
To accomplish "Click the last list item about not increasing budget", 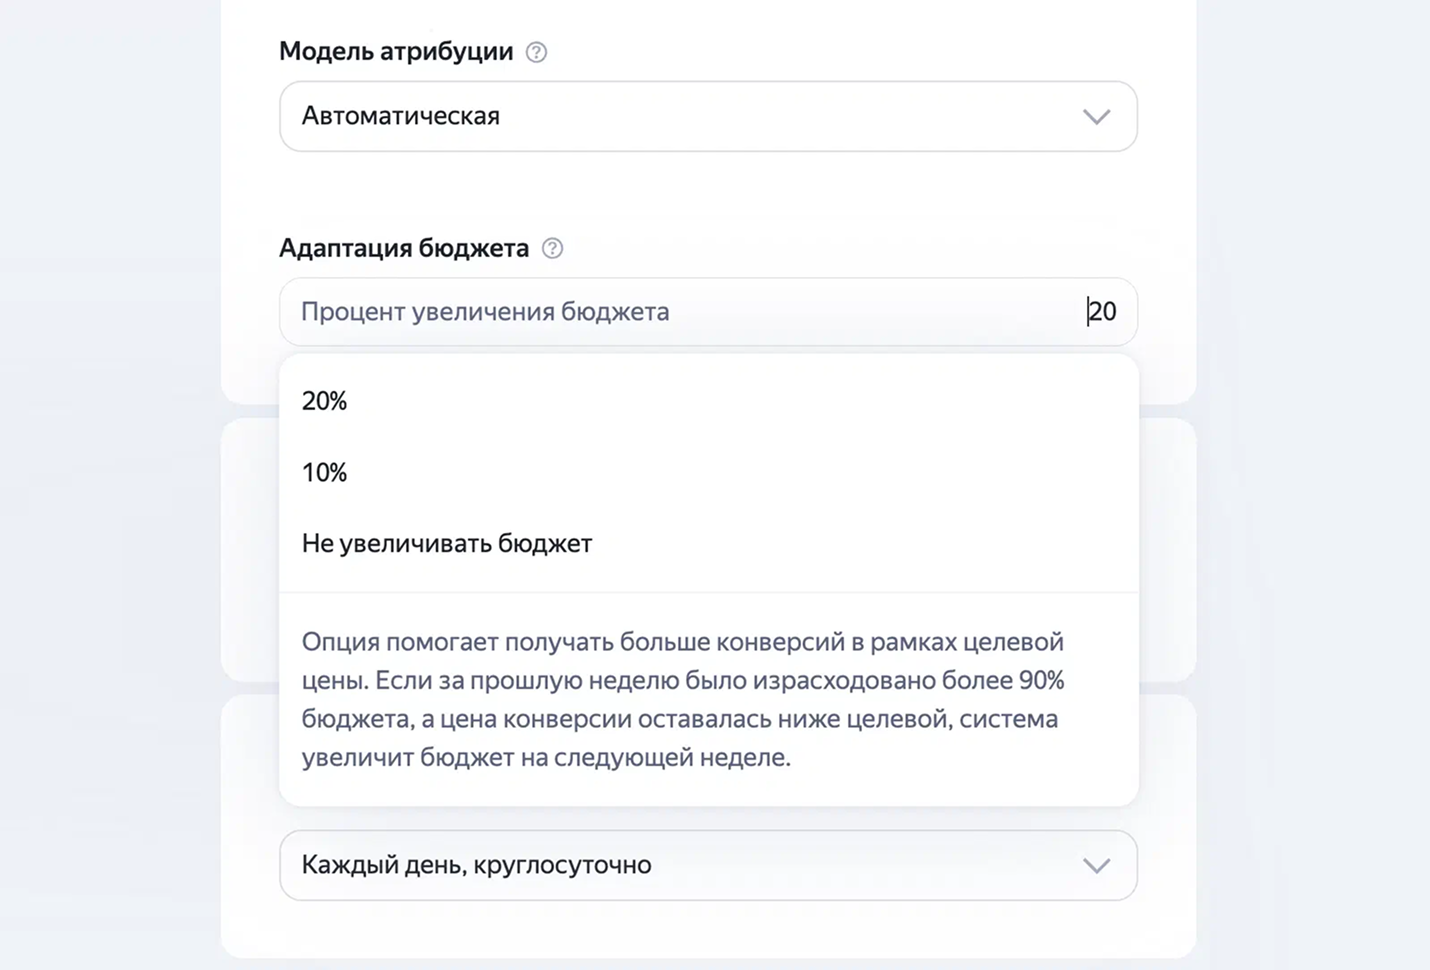I will pos(708,543).
